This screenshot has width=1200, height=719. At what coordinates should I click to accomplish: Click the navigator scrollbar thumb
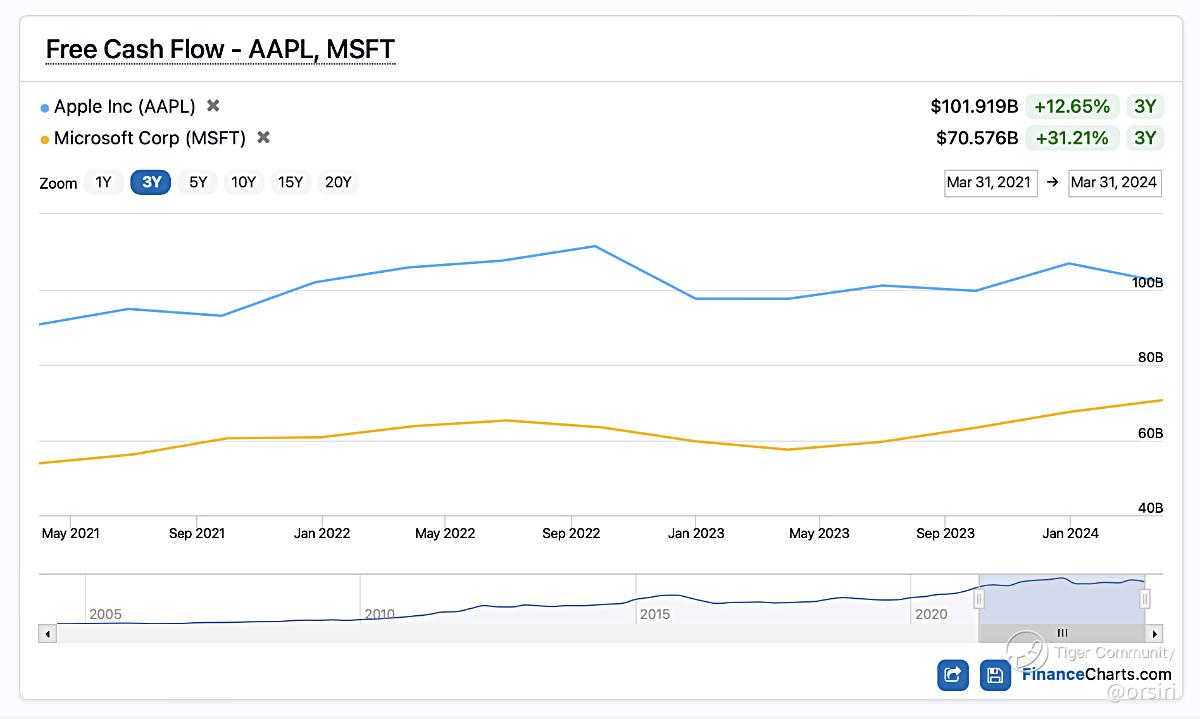pyautogui.click(x=1062, y=633)
